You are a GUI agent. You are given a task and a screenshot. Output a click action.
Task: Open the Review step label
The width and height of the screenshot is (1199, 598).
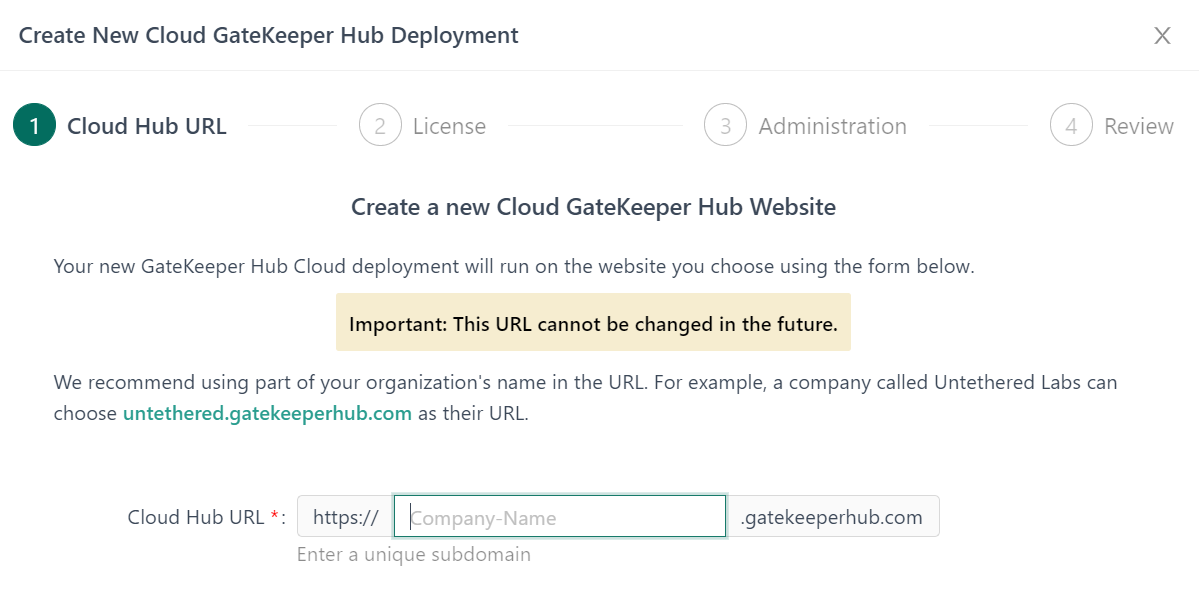(1138, 127)
